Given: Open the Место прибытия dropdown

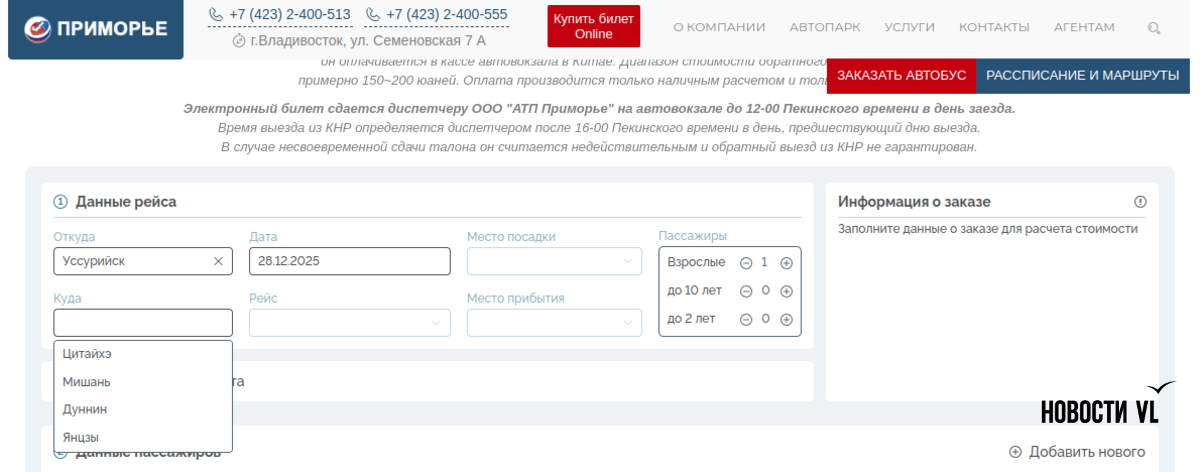Looking at the screenshot, I should 554,322.
